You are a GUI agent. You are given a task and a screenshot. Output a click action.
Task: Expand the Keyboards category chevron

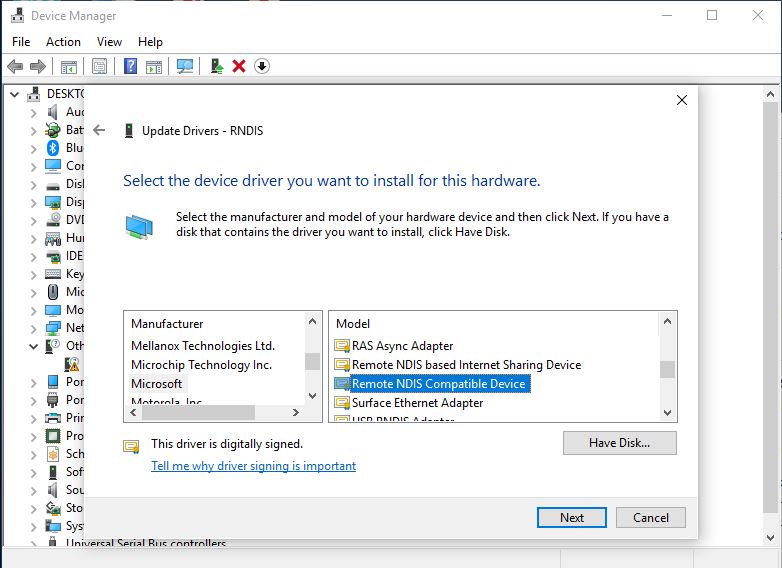pos(33,275)
